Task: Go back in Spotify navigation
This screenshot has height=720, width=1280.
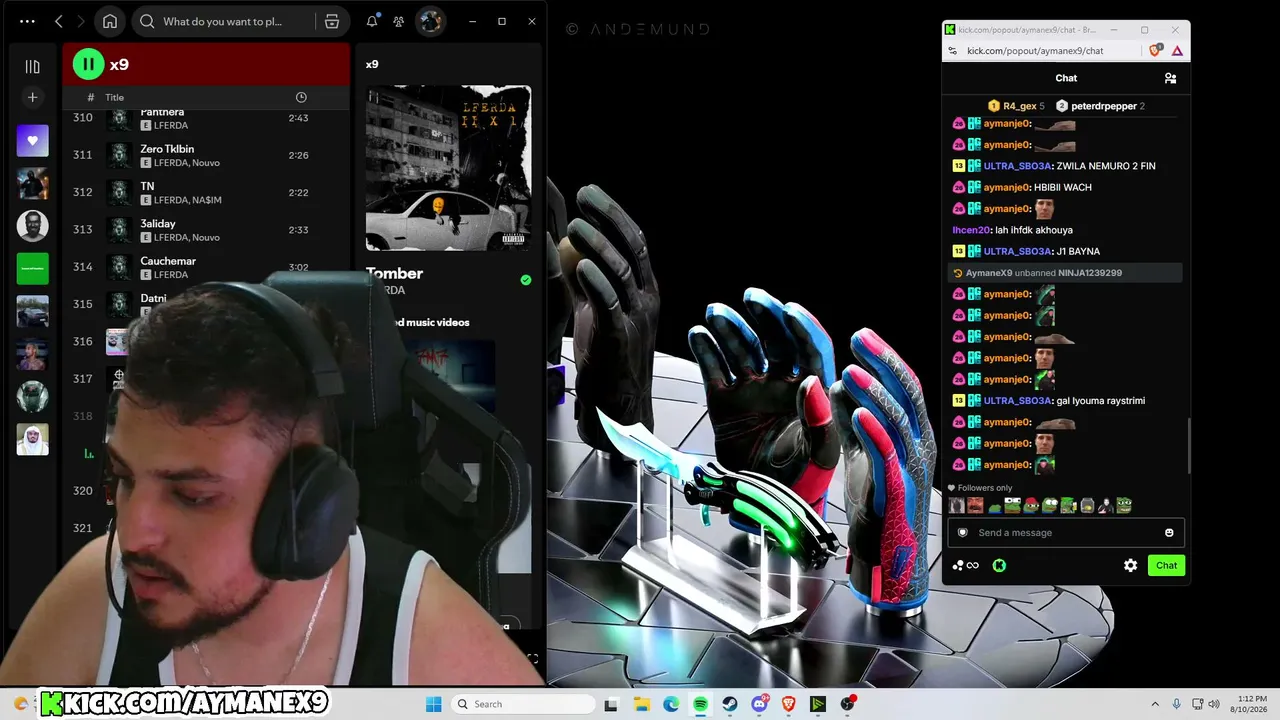Action: [x=59, y=21]
